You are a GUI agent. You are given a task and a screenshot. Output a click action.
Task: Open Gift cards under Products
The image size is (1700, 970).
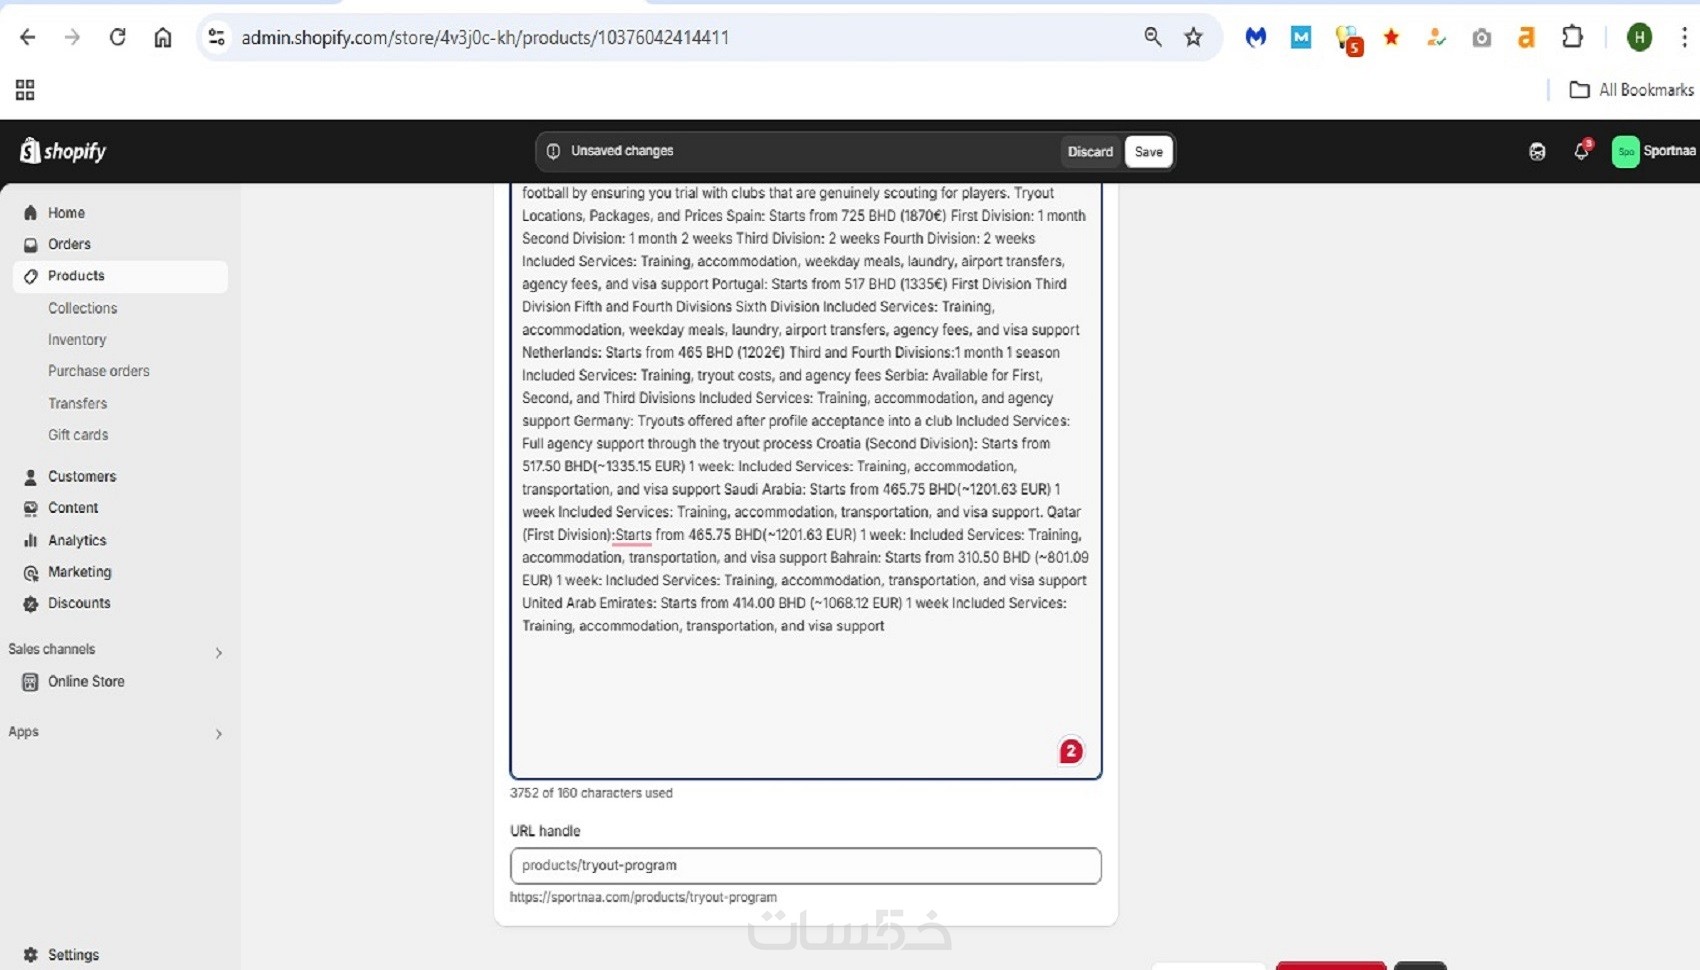pos(78,435)
